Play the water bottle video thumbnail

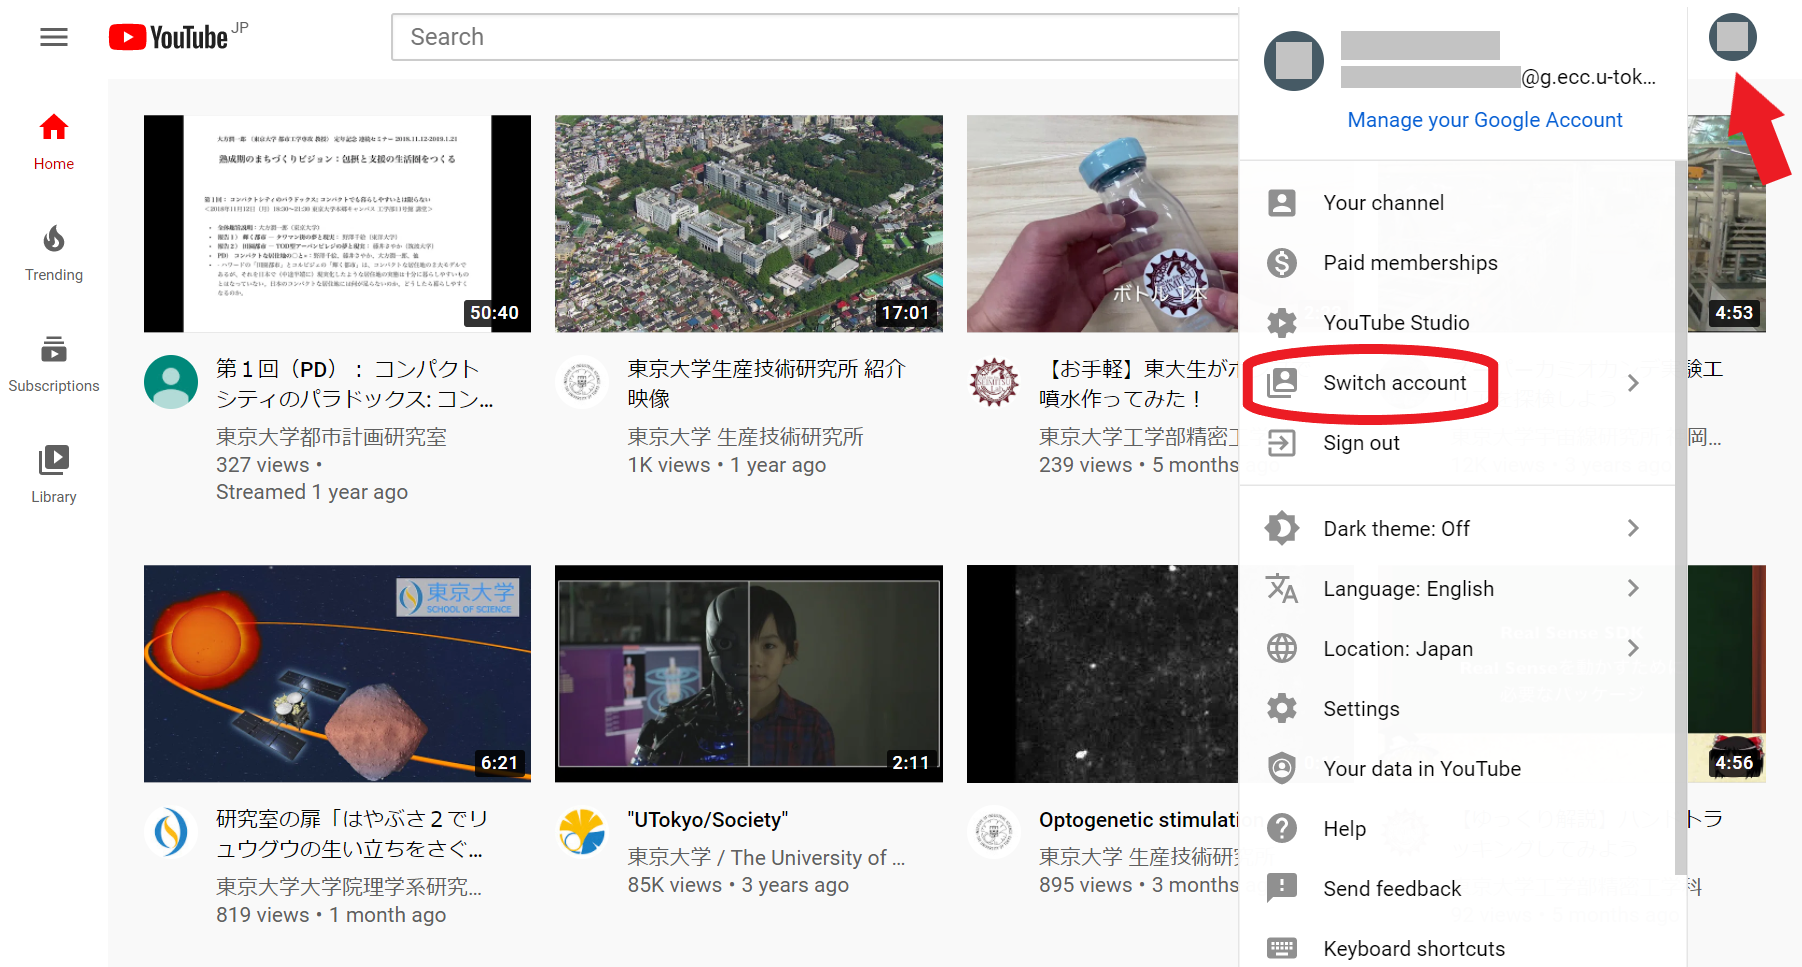pyautogui.click(x=1102, y=224)
